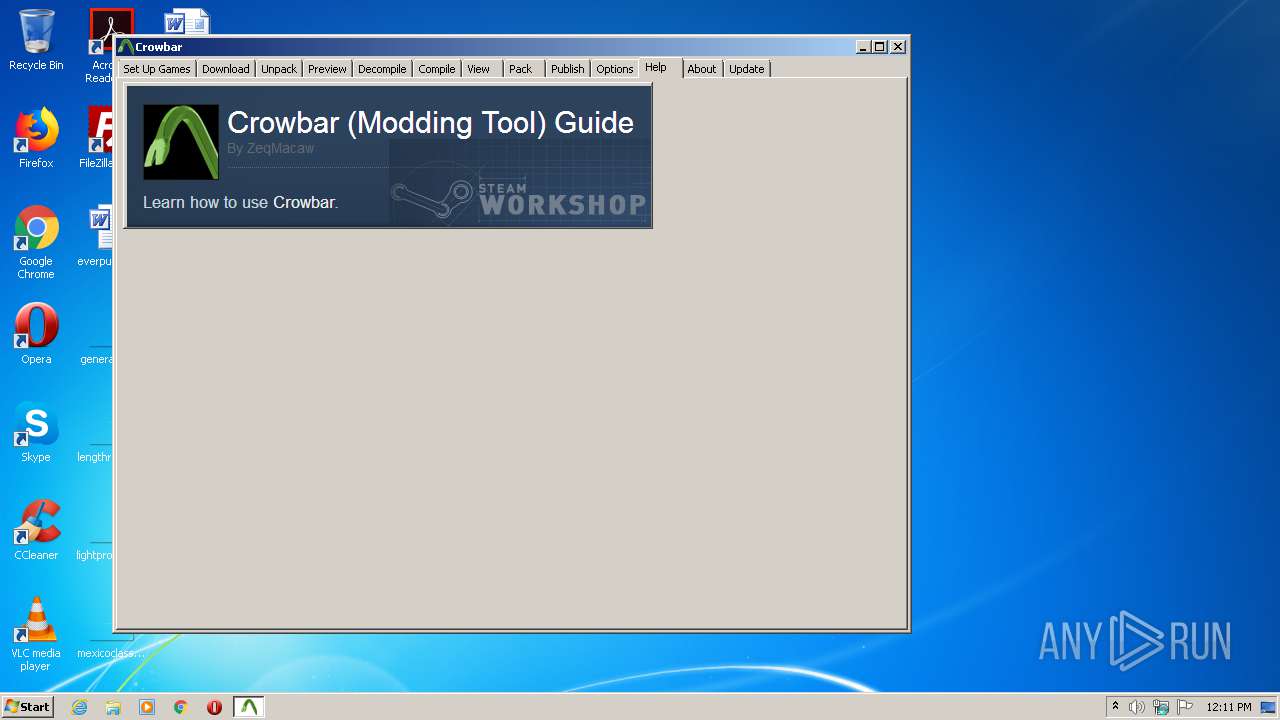Launch CCleaner from the desktop

pos(36,531)
